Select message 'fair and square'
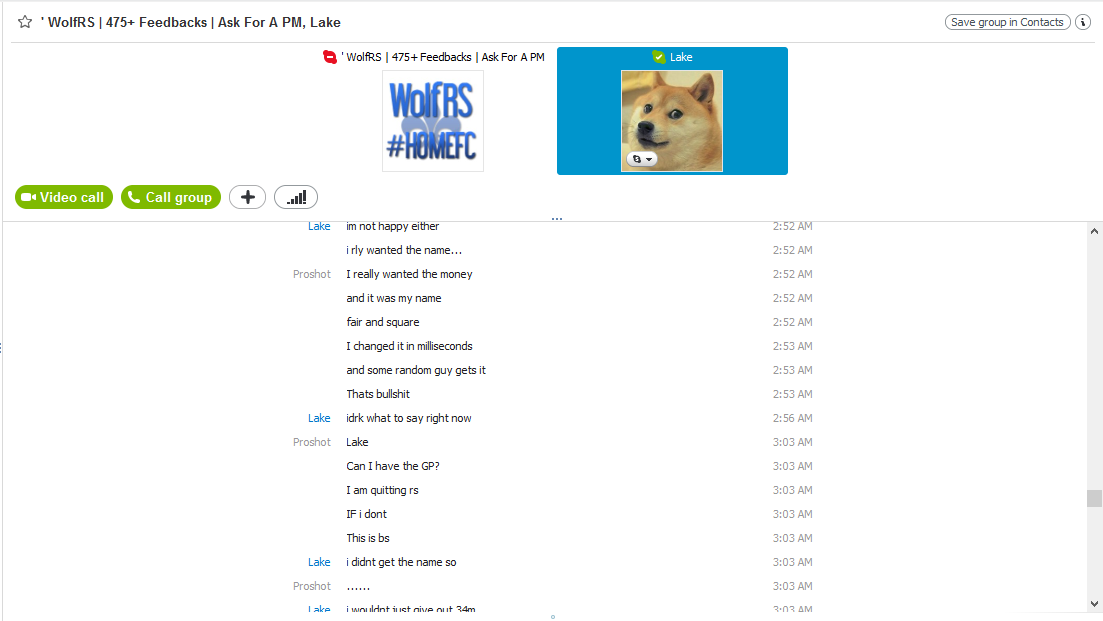The height and width of the screenshot is (621, 1103). (383, 322)
